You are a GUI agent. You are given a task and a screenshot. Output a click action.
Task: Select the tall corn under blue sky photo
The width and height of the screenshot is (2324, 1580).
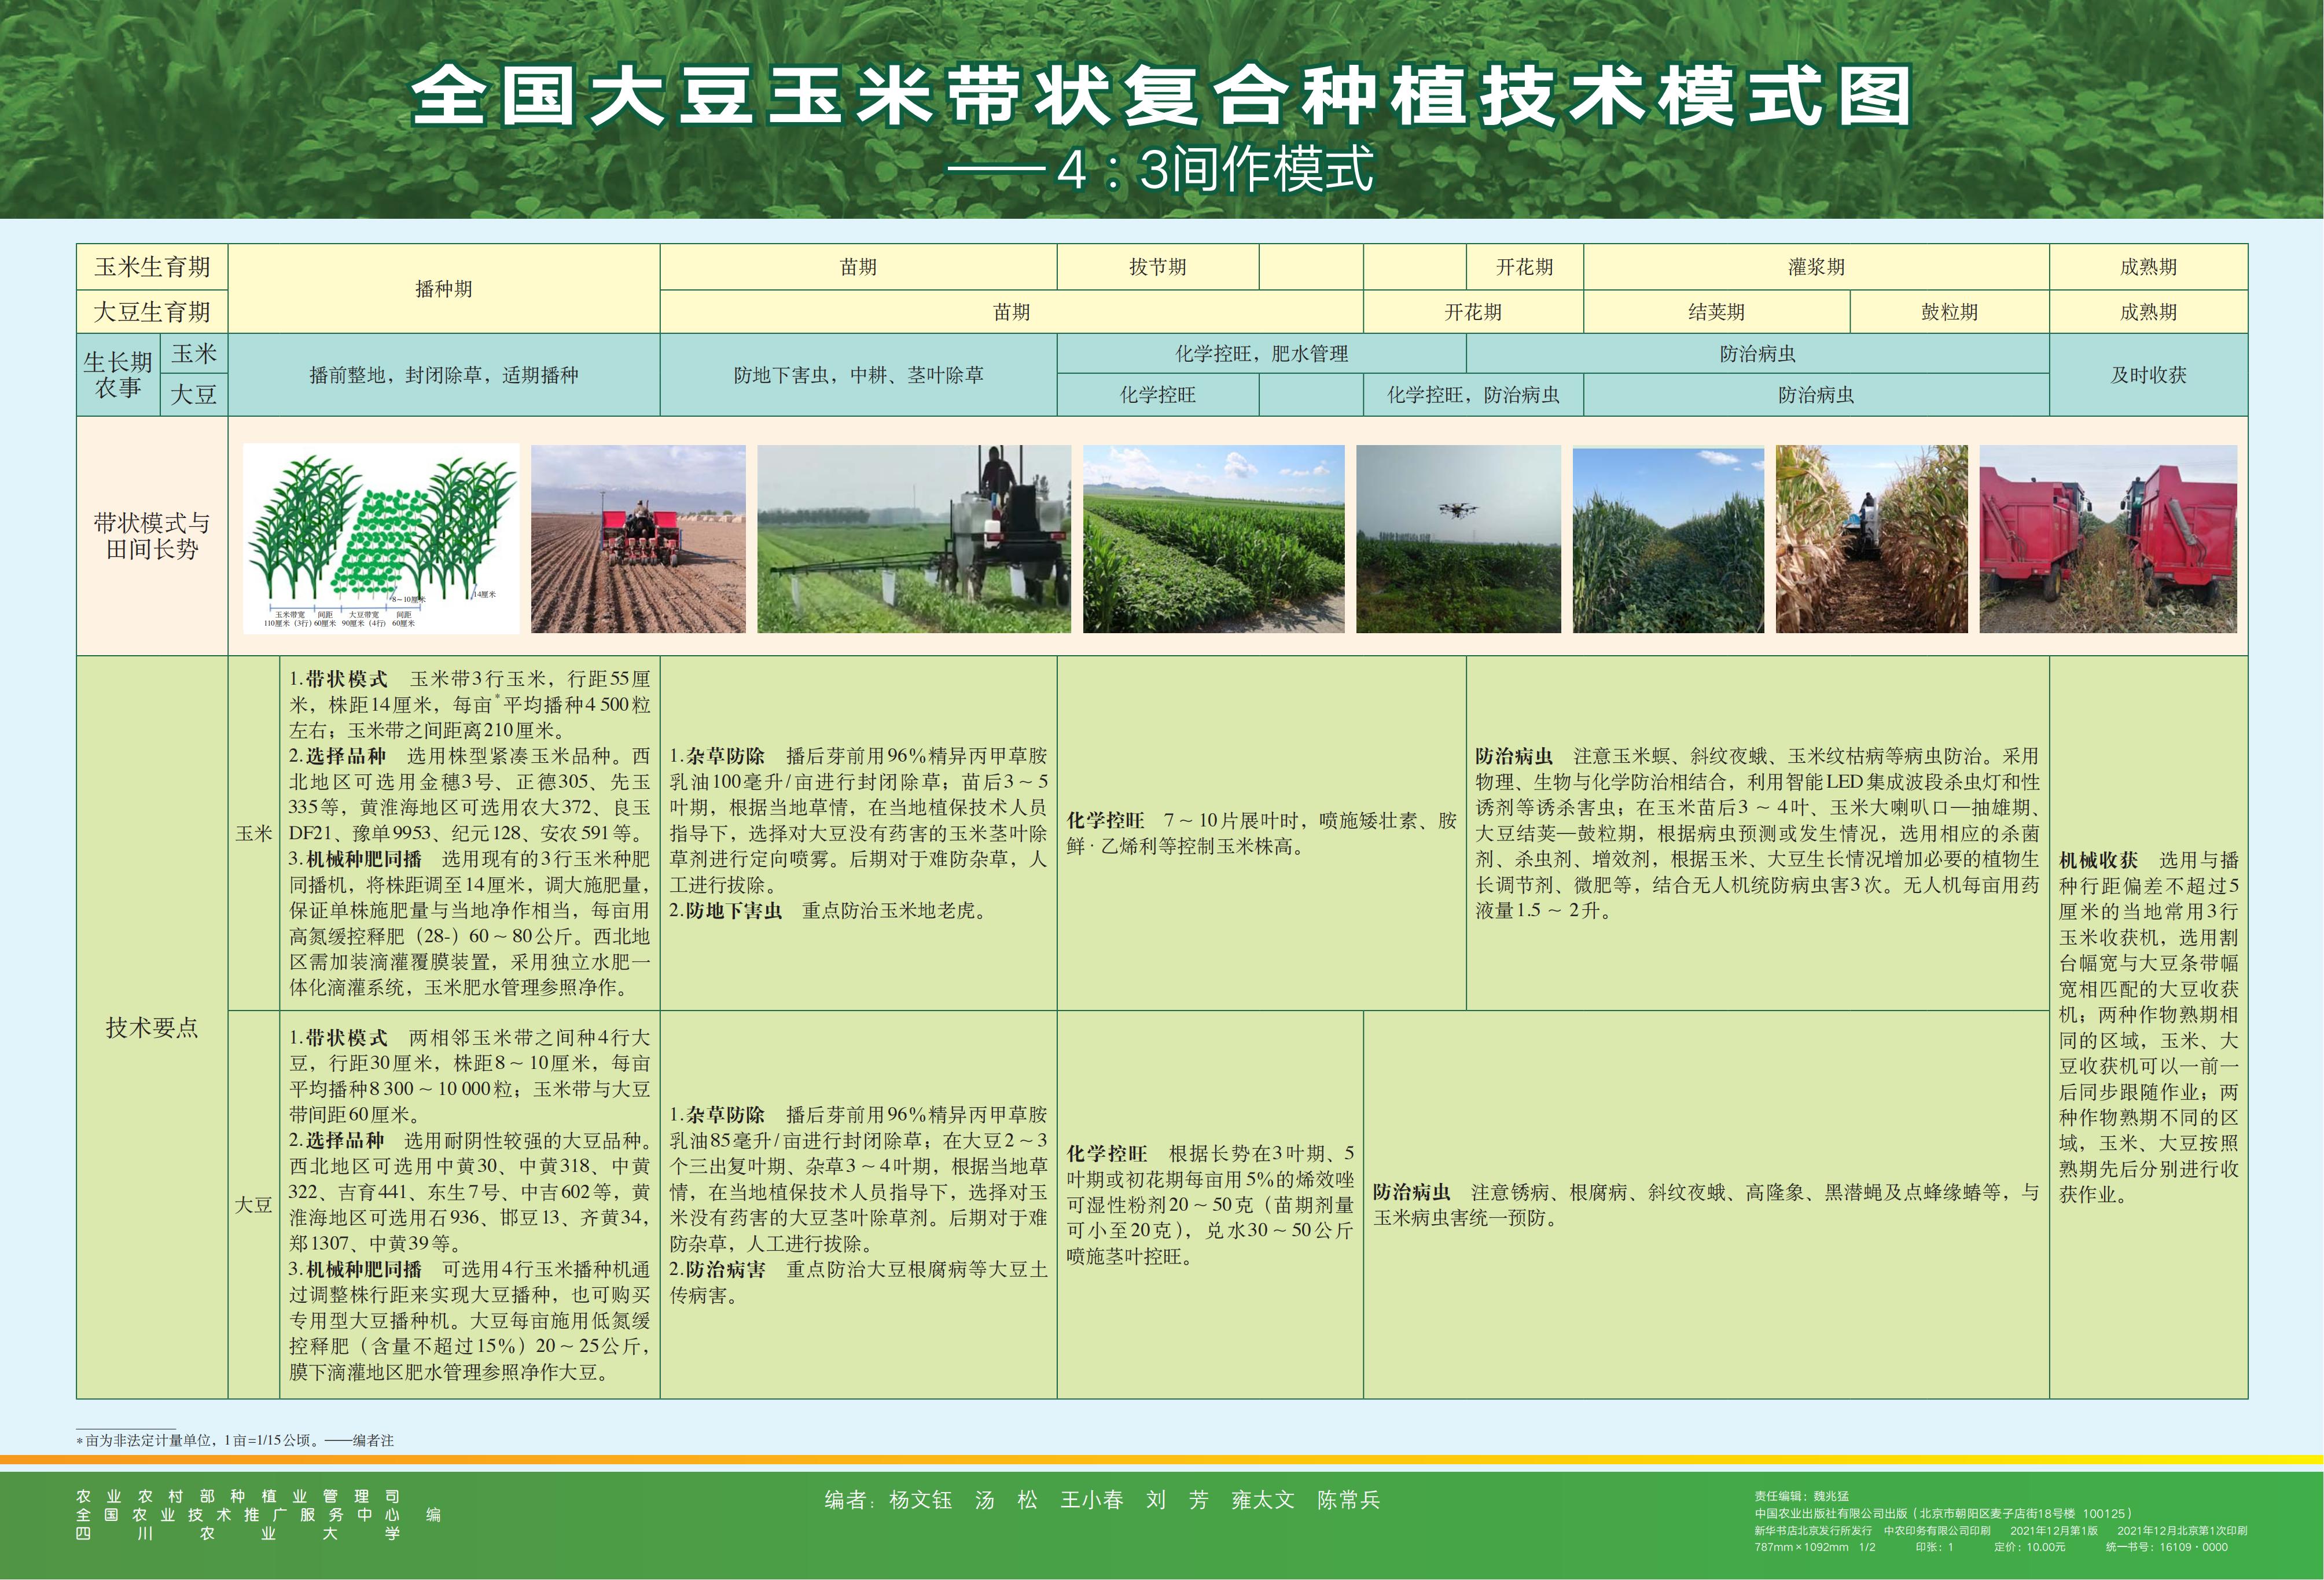[1668, 540]
